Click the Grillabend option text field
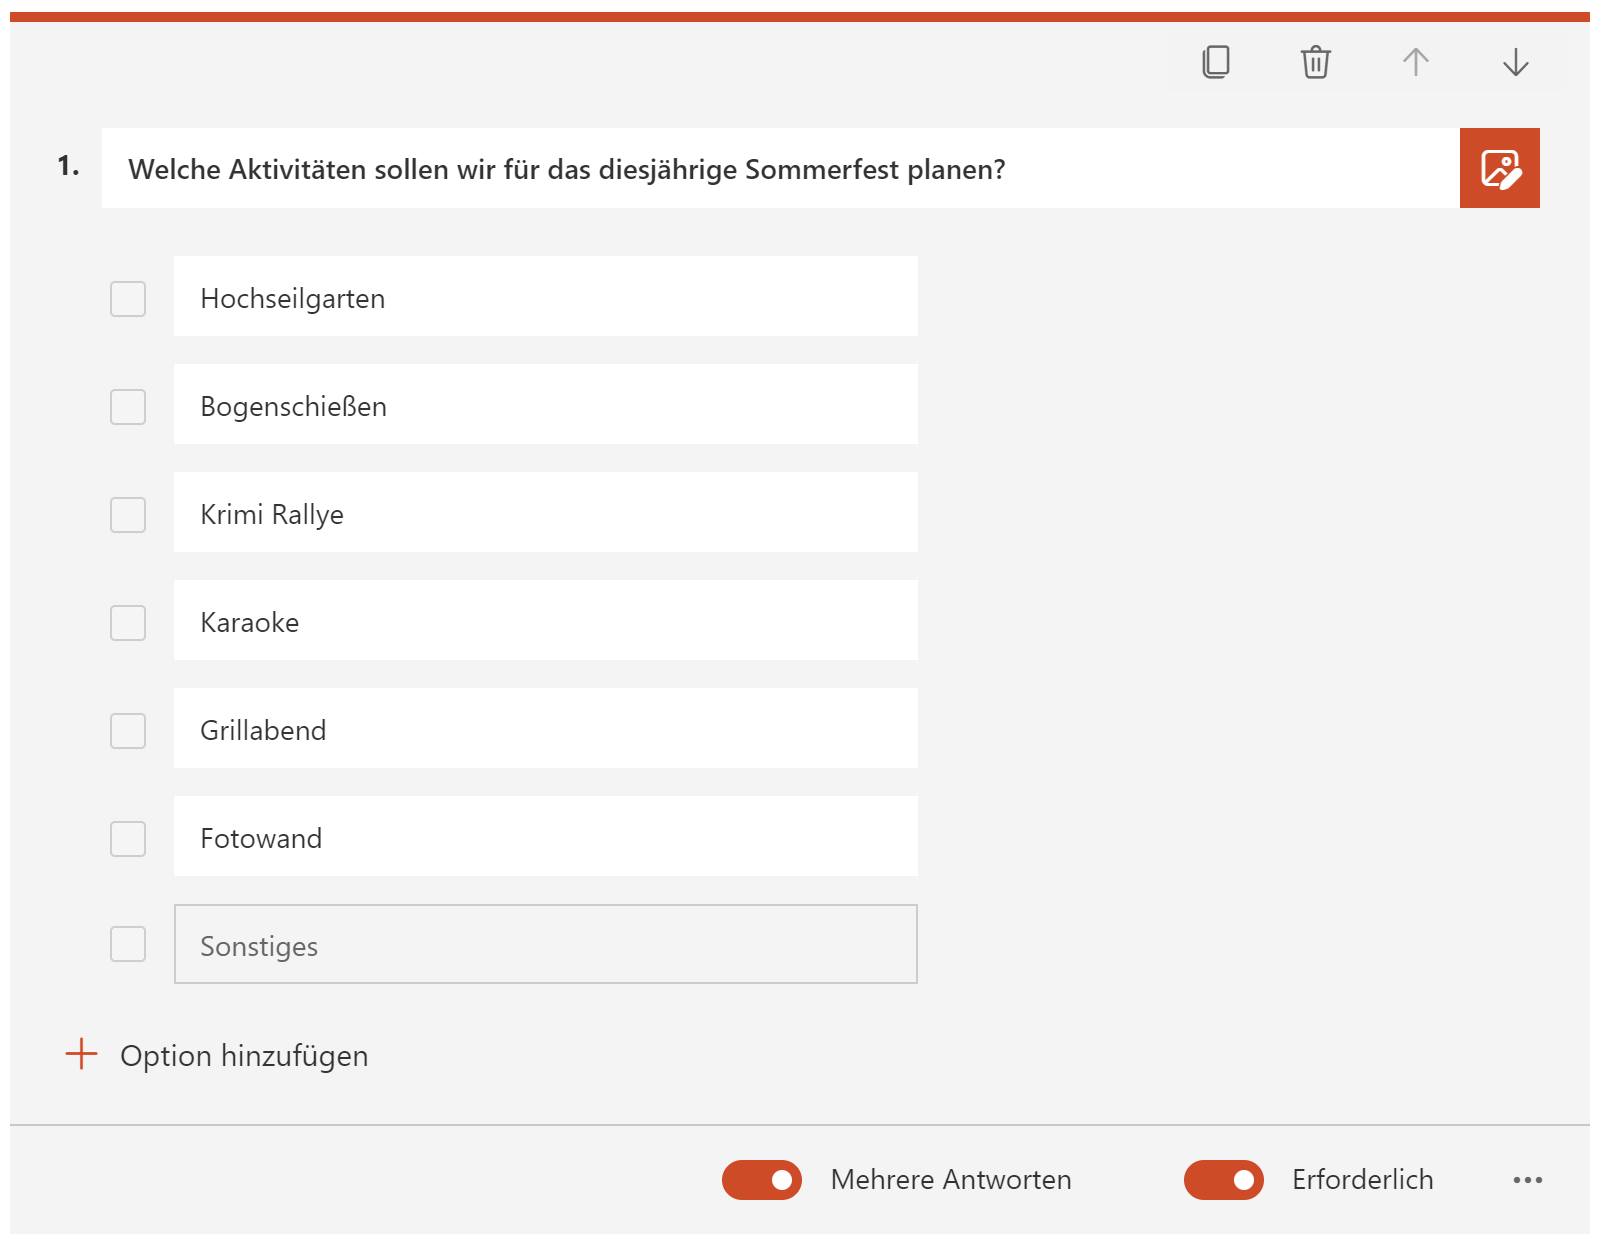1602x1239 pixels. (545, 729)
